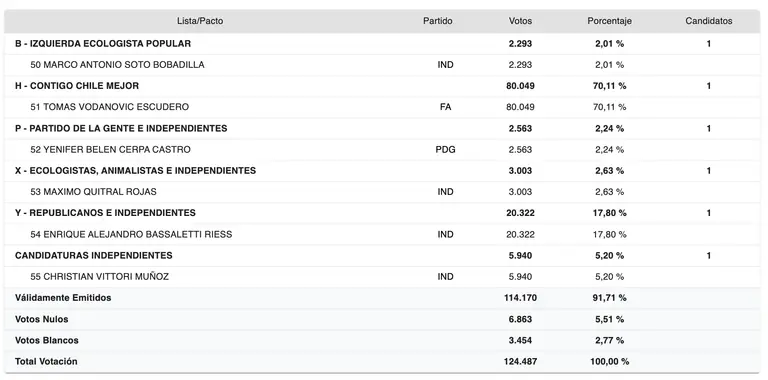Click the Votos Blancos label

pos(47,340)
